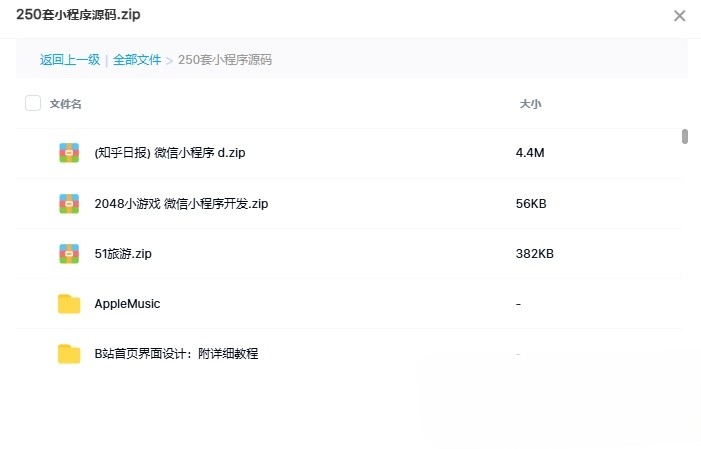Image resolution: width=701 pixels, height=449 pixels.
Task: Open file name (知乎日报) 微信小程序 d.zip
Action: (x=170, y=153)
